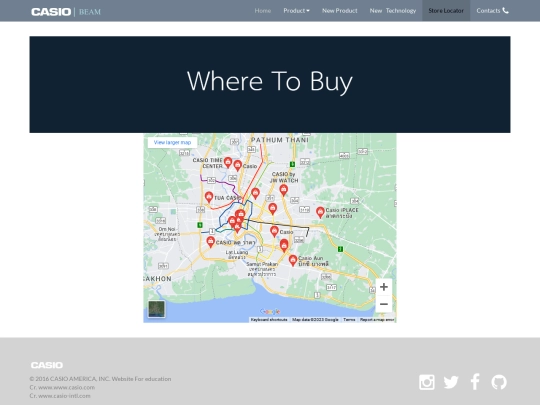Select the CASIO by JW WATCH map pin

pyautogui.click(x=283, y=190)
